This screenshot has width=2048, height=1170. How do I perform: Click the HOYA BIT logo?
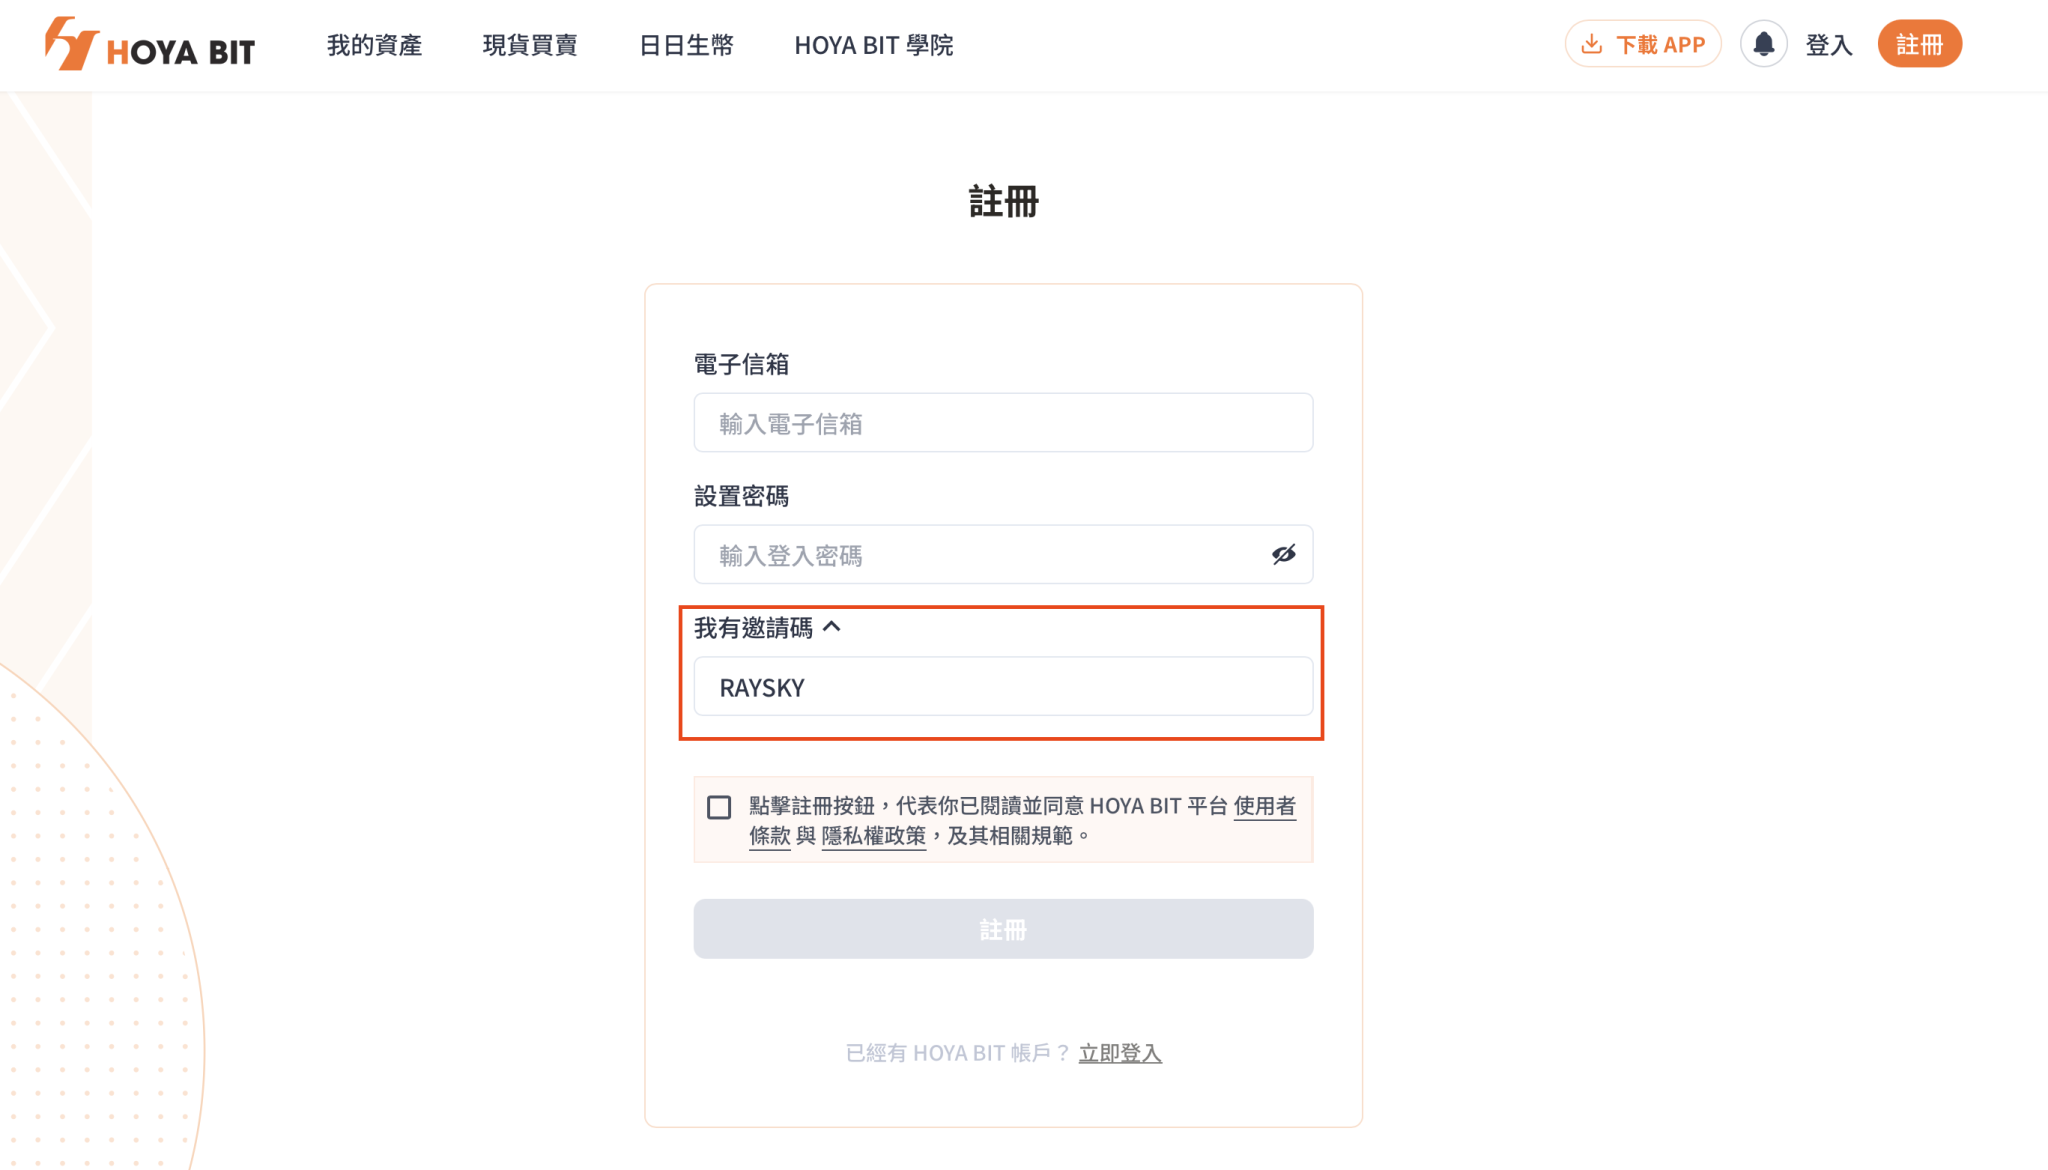point(150,44)
